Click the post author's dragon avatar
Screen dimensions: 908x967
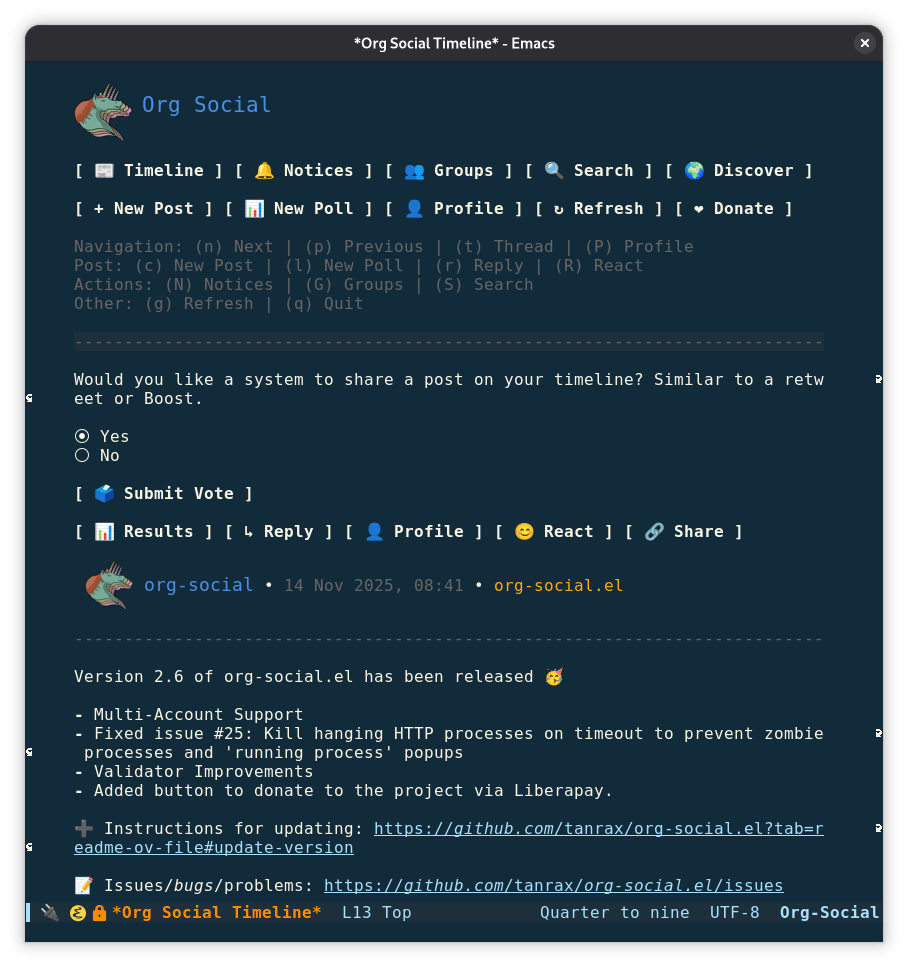(x=109, y=585)
